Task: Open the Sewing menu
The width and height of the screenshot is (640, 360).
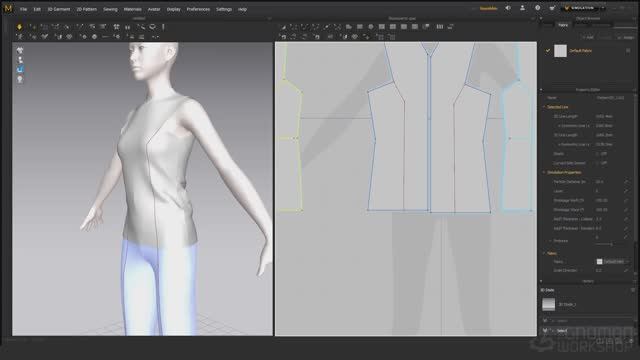Action: coord(110,9)
